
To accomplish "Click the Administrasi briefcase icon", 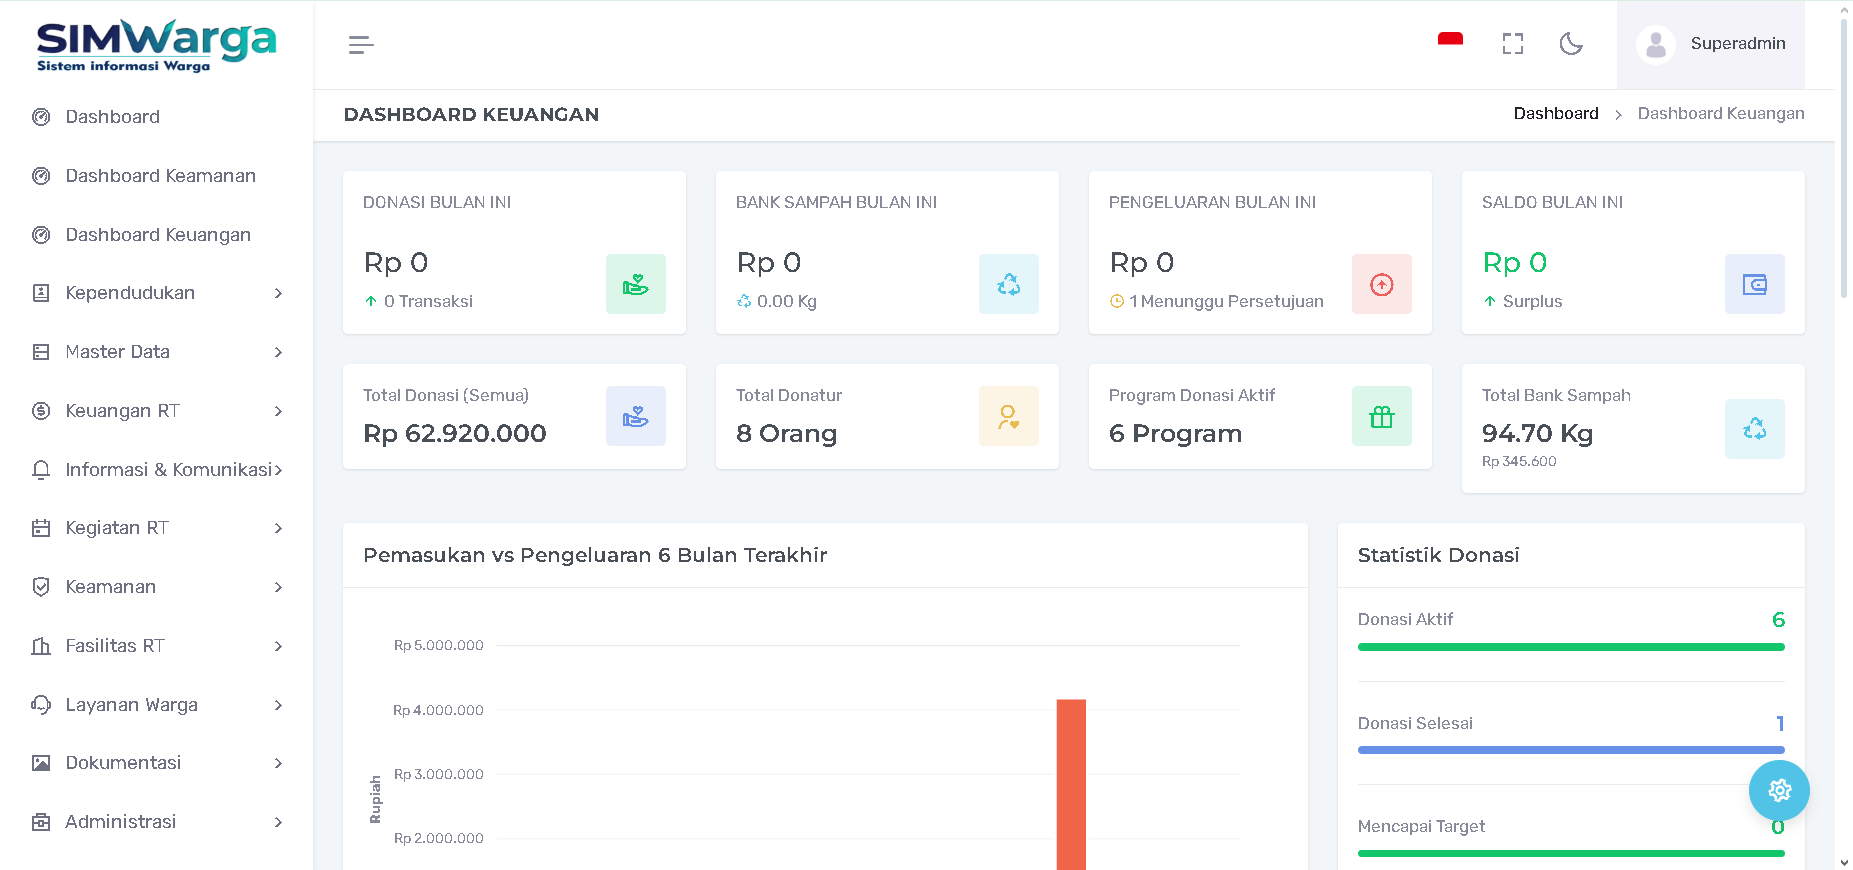I will [x=41, y=822].
